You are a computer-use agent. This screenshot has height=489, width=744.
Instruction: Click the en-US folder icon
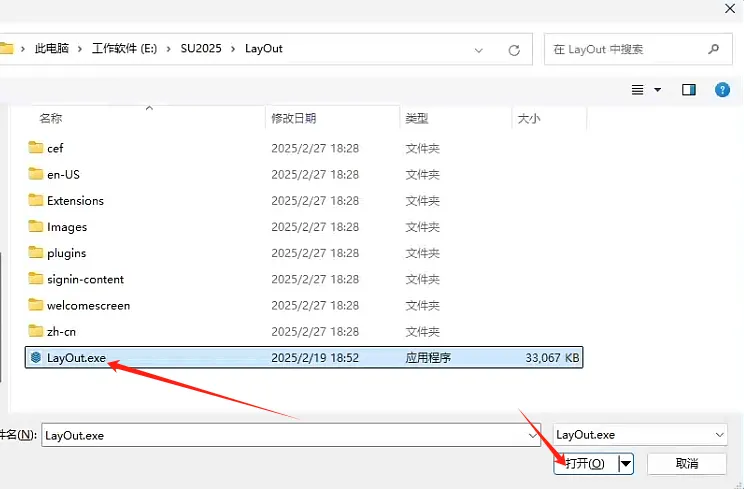click(x=36, y=174)
